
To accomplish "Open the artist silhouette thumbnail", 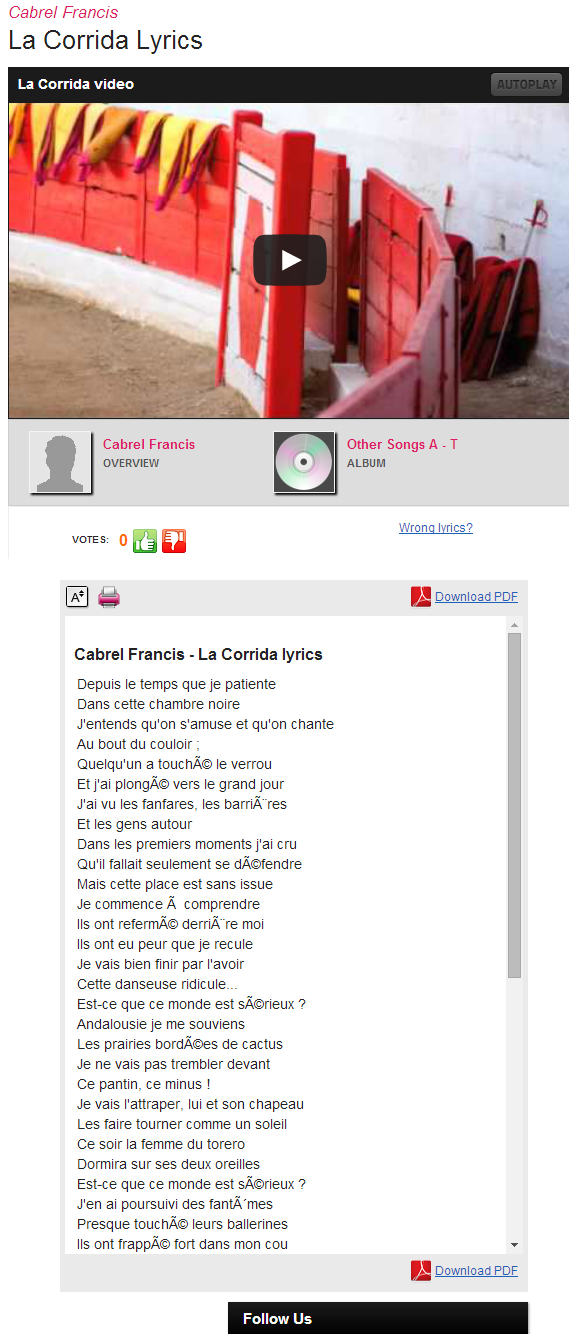I will [x=60, y=462].
